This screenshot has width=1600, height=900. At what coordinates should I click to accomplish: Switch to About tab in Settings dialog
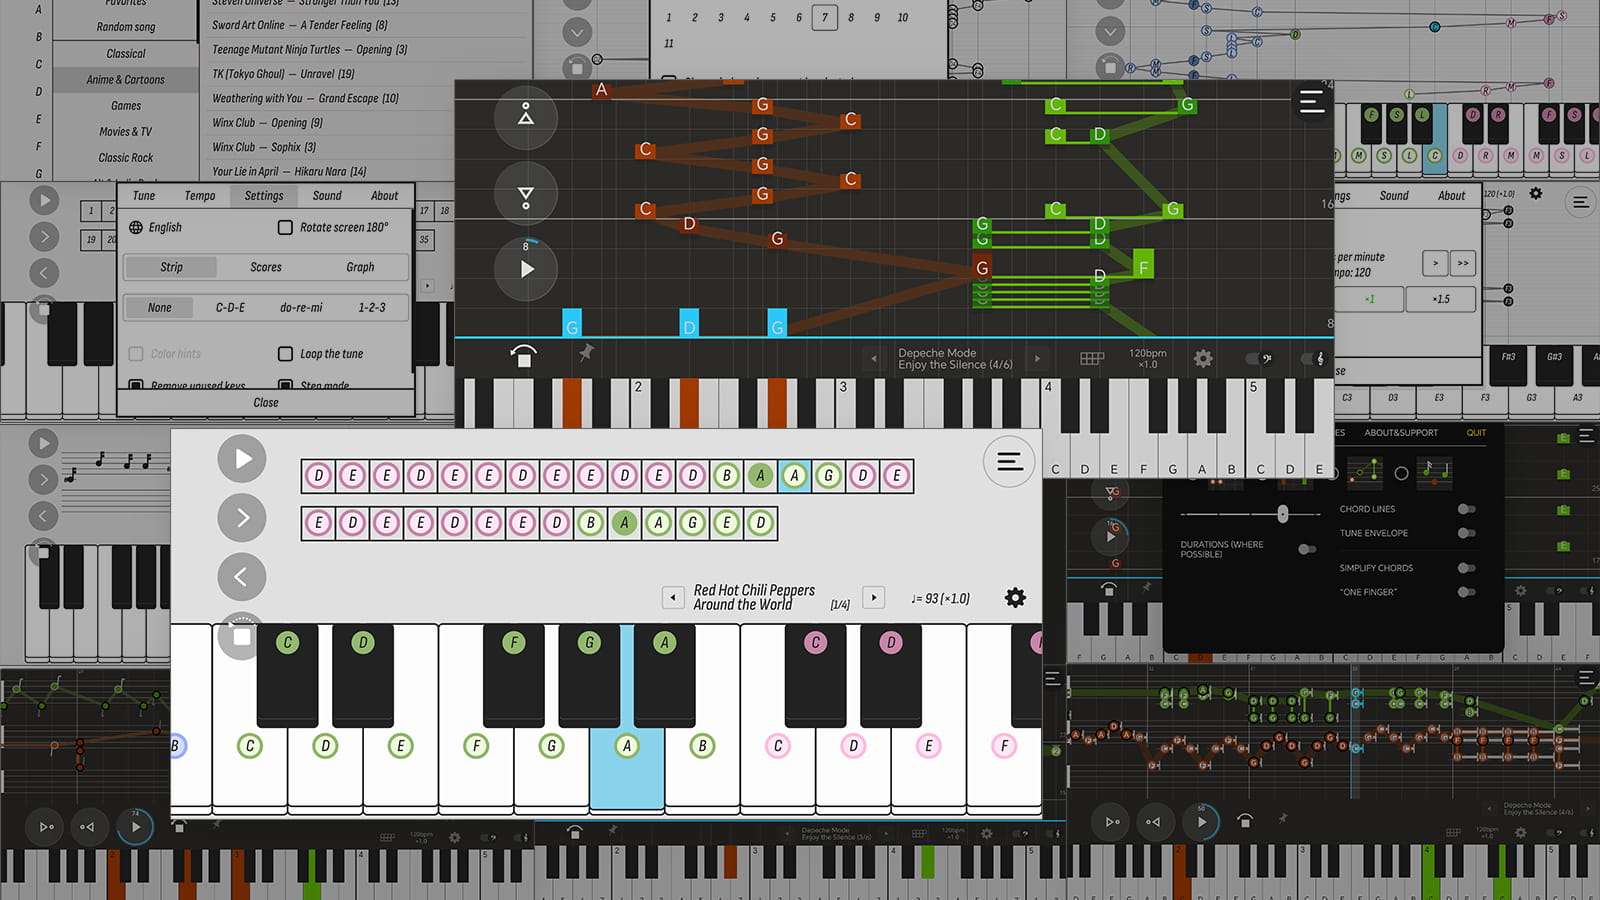385,196
